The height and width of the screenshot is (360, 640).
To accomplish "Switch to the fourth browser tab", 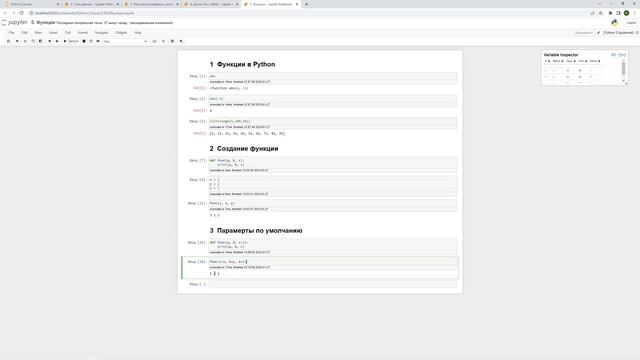I will click(x=211, y=4).
